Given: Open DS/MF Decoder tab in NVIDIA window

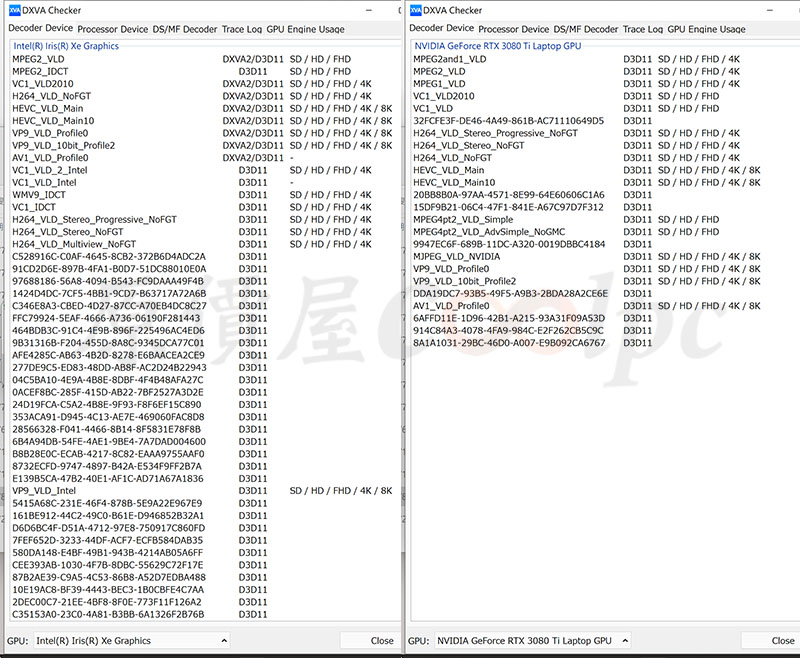Looking at the screenshot, I should (x=586, y=29).
